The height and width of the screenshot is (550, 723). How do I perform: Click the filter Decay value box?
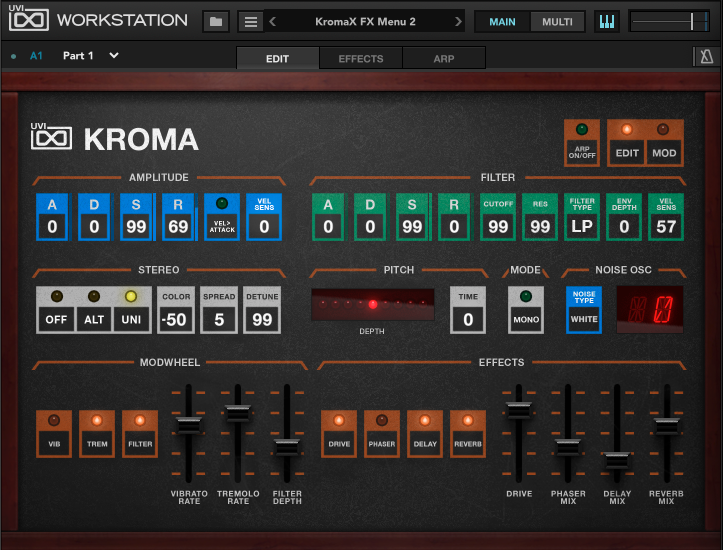pos(370,226)
